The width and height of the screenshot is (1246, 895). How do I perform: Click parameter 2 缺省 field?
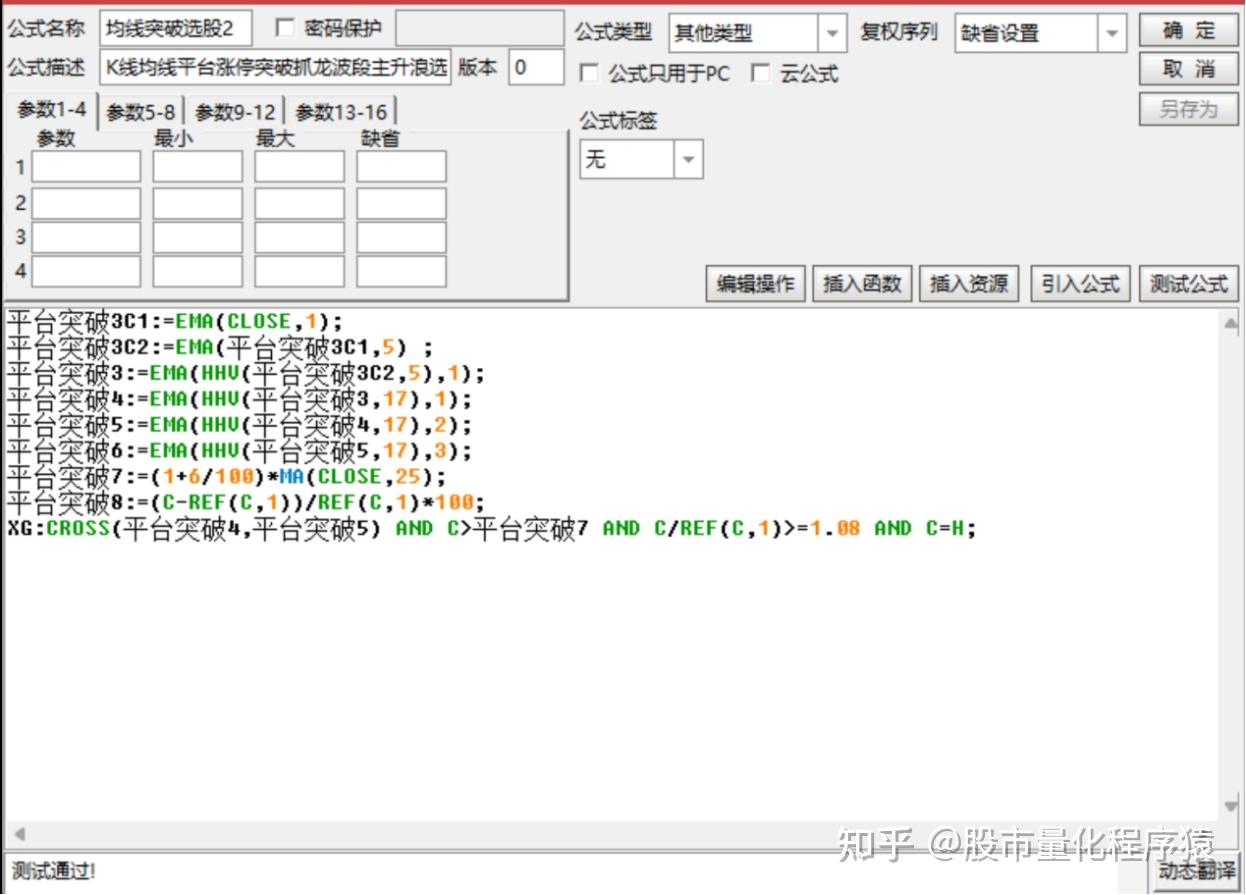coord(401,203)
